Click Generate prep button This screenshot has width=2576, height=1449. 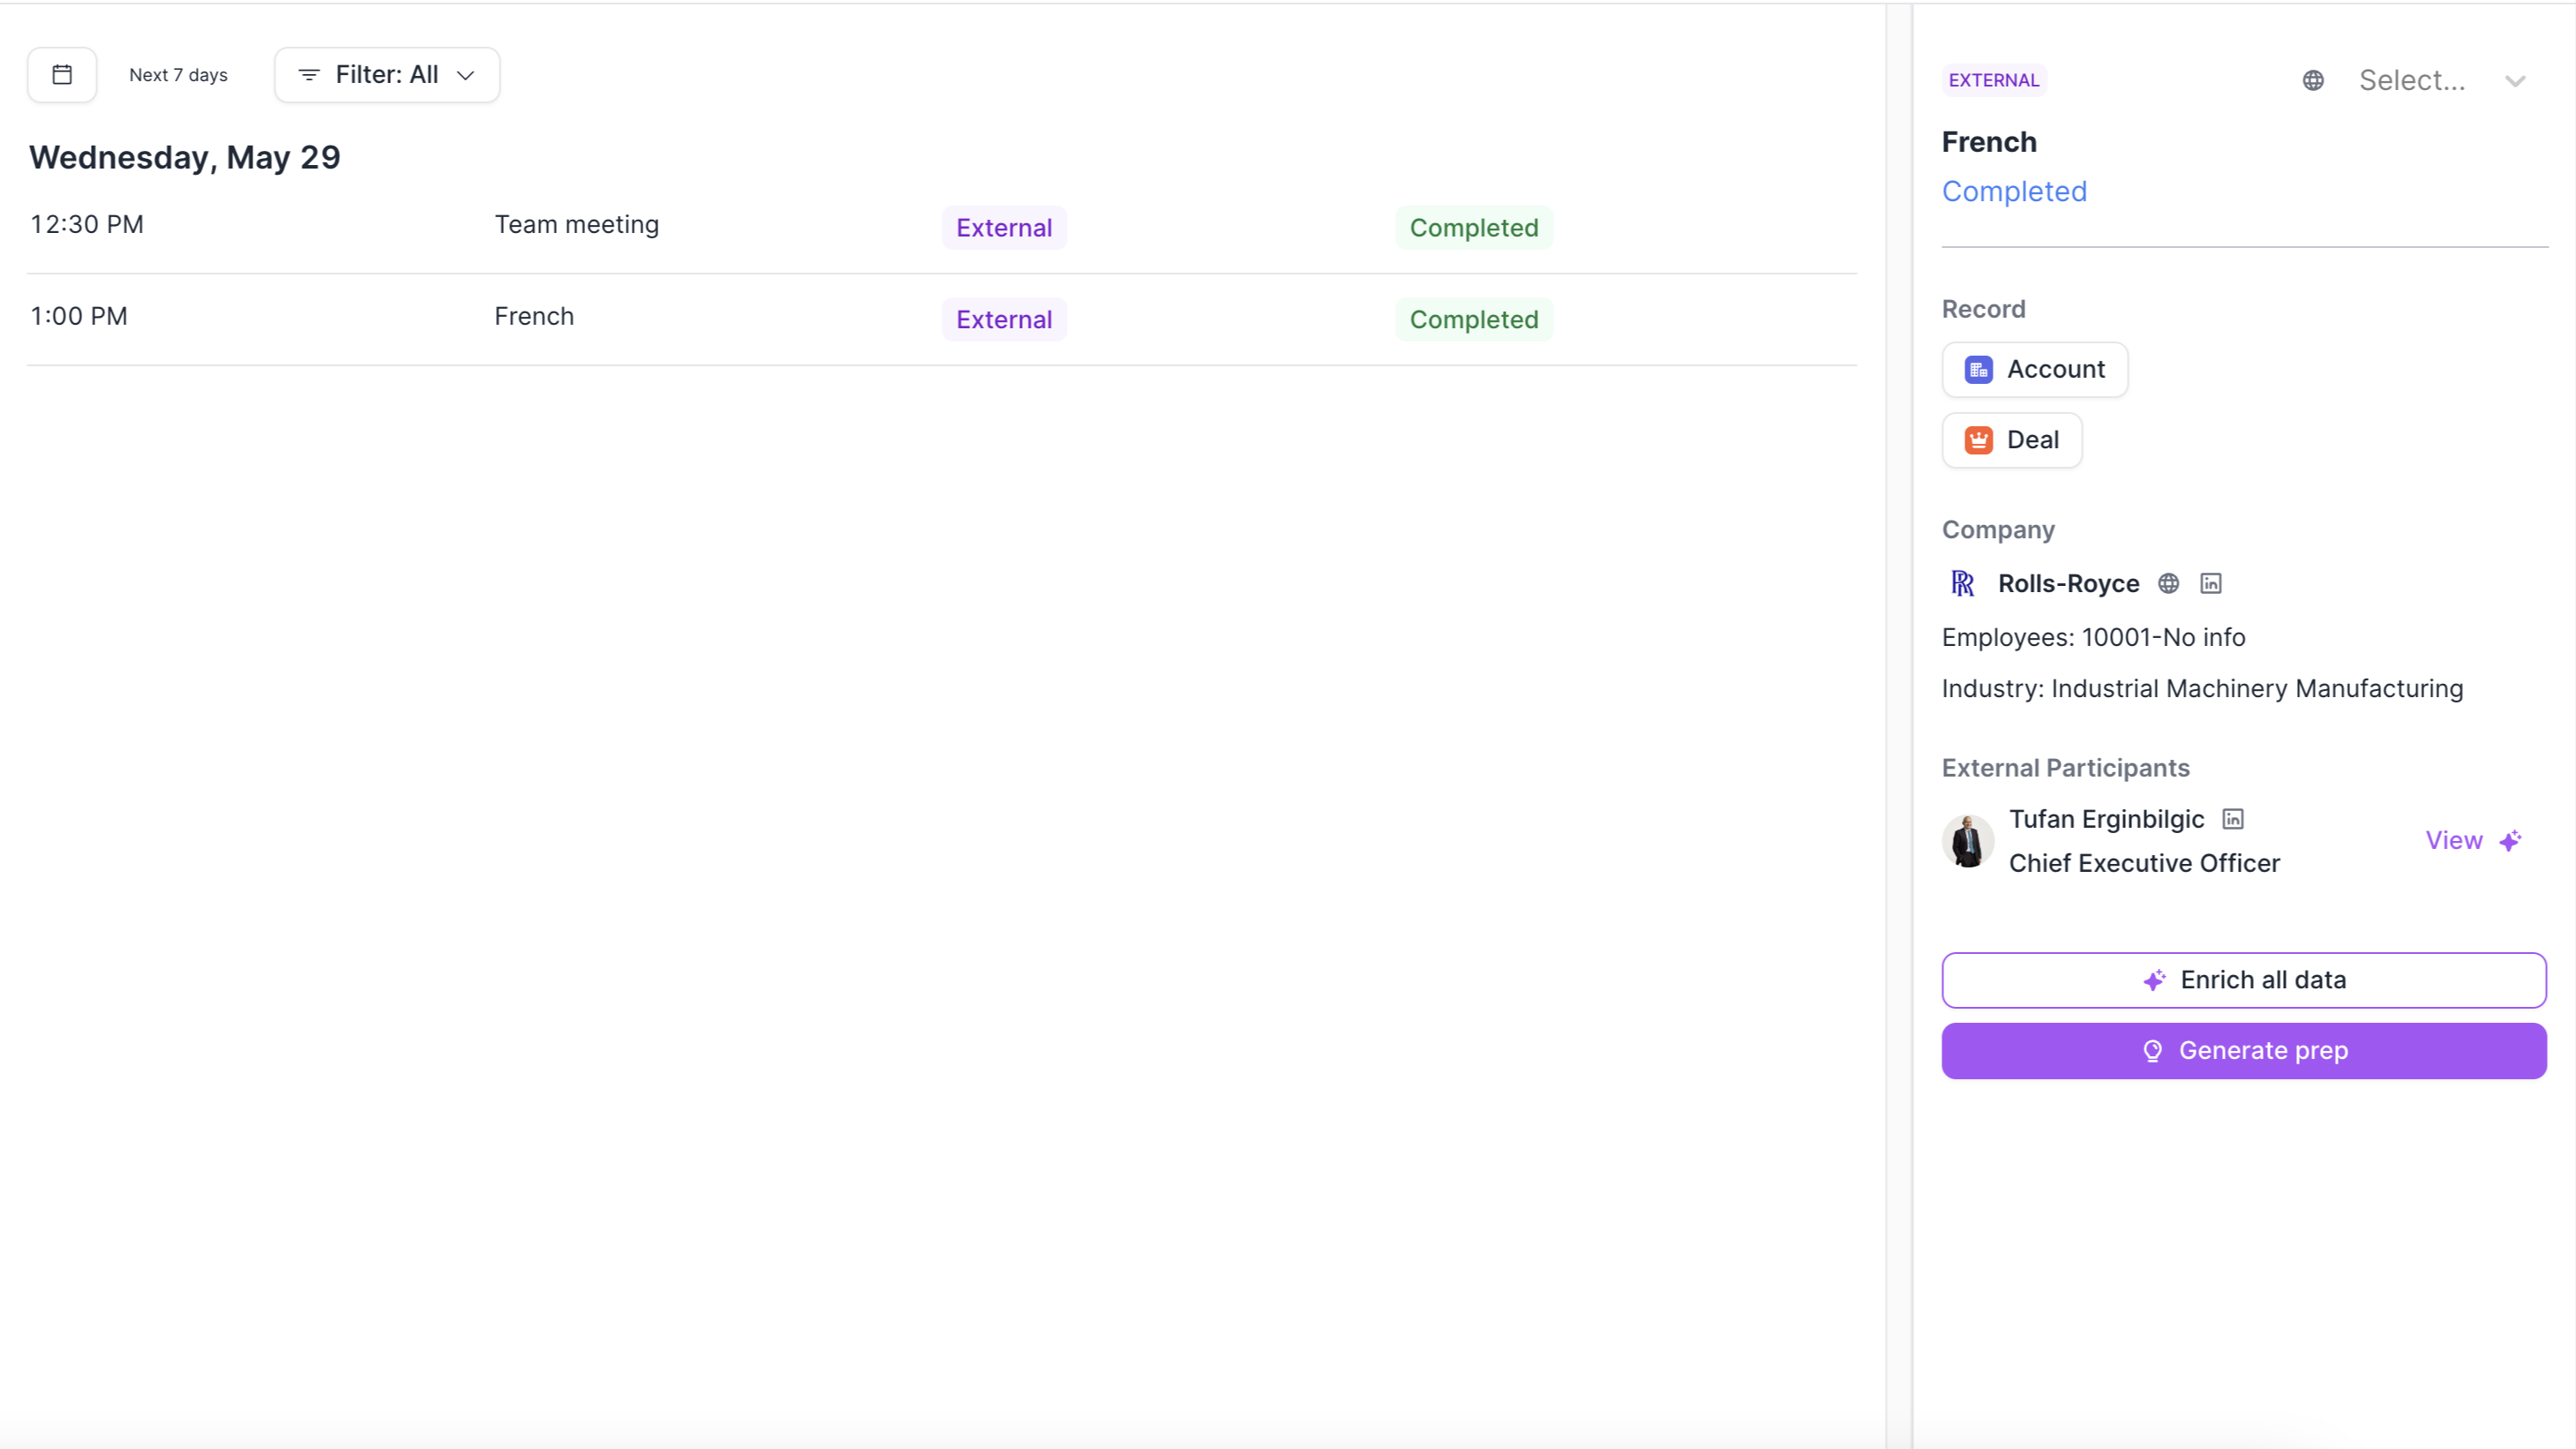(x=2243, y=1051)
